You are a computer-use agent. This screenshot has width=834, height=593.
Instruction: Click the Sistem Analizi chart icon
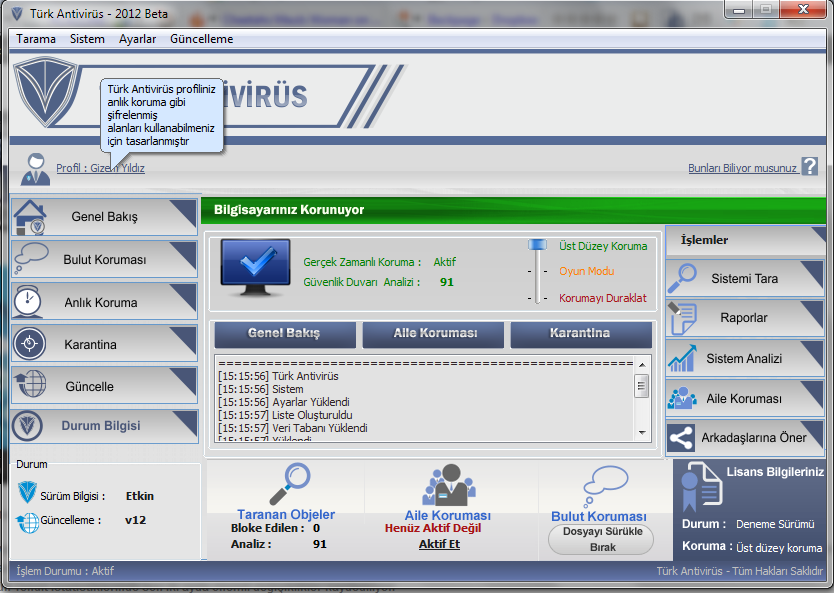pos(684,358)
